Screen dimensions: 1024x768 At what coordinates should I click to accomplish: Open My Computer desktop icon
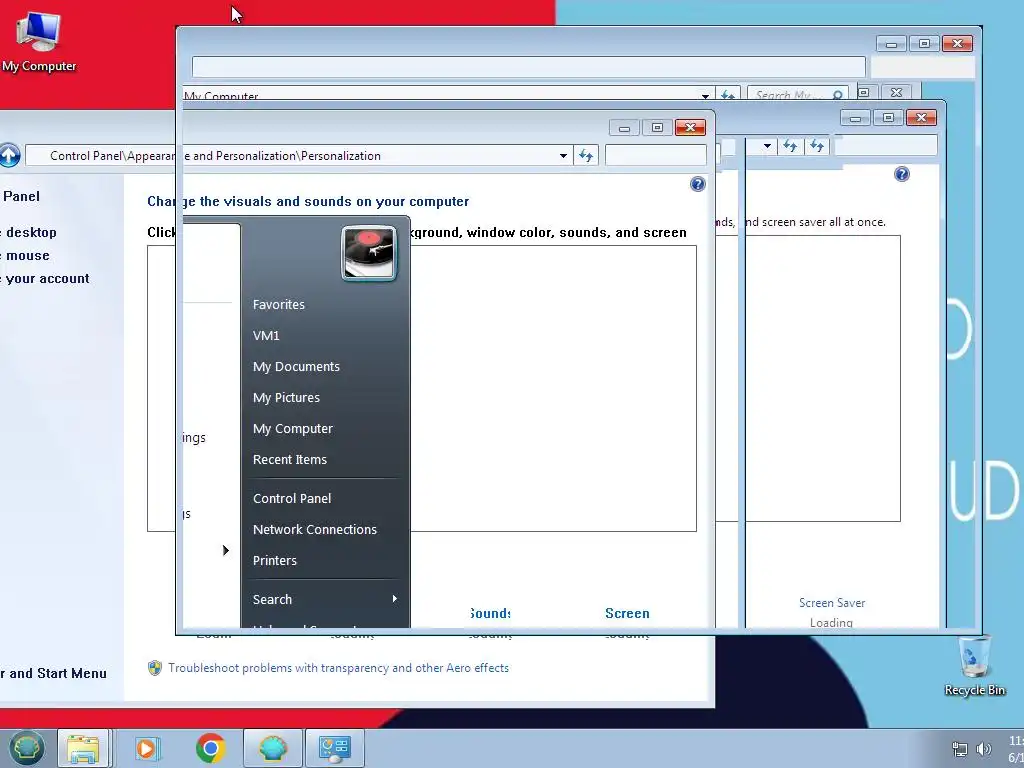point(39,42)
